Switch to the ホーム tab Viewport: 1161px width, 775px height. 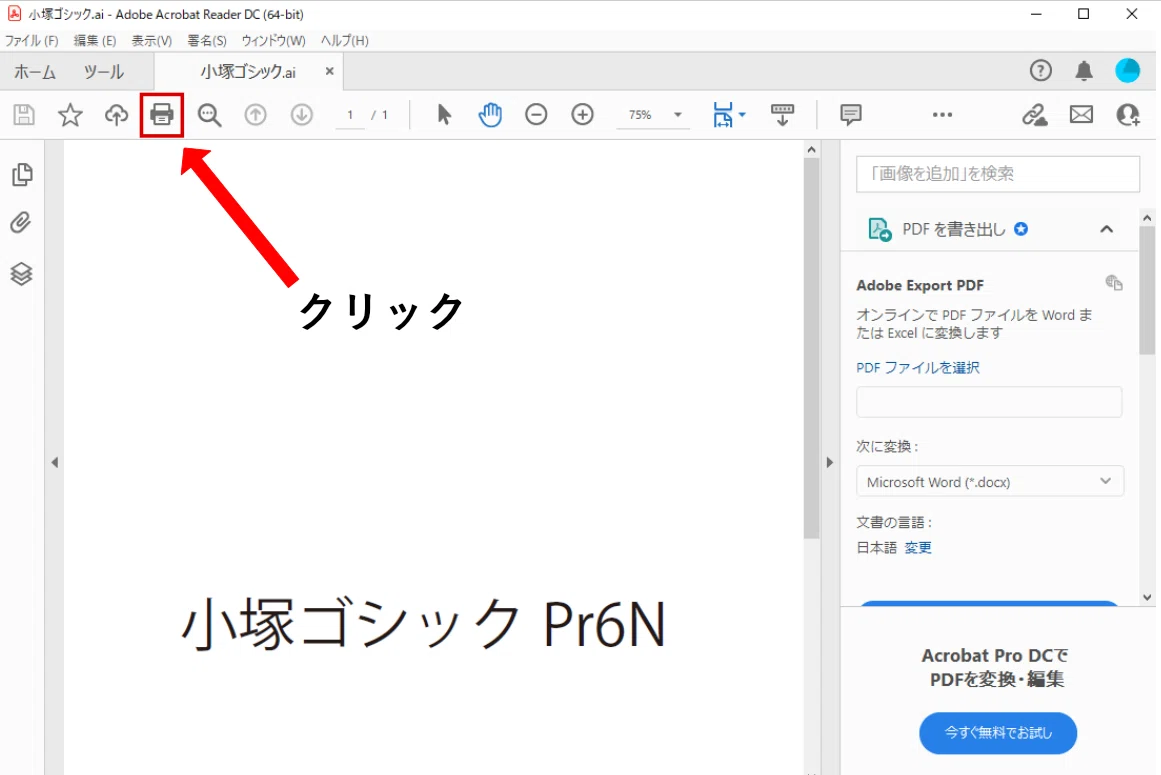(x=35, y=72)
